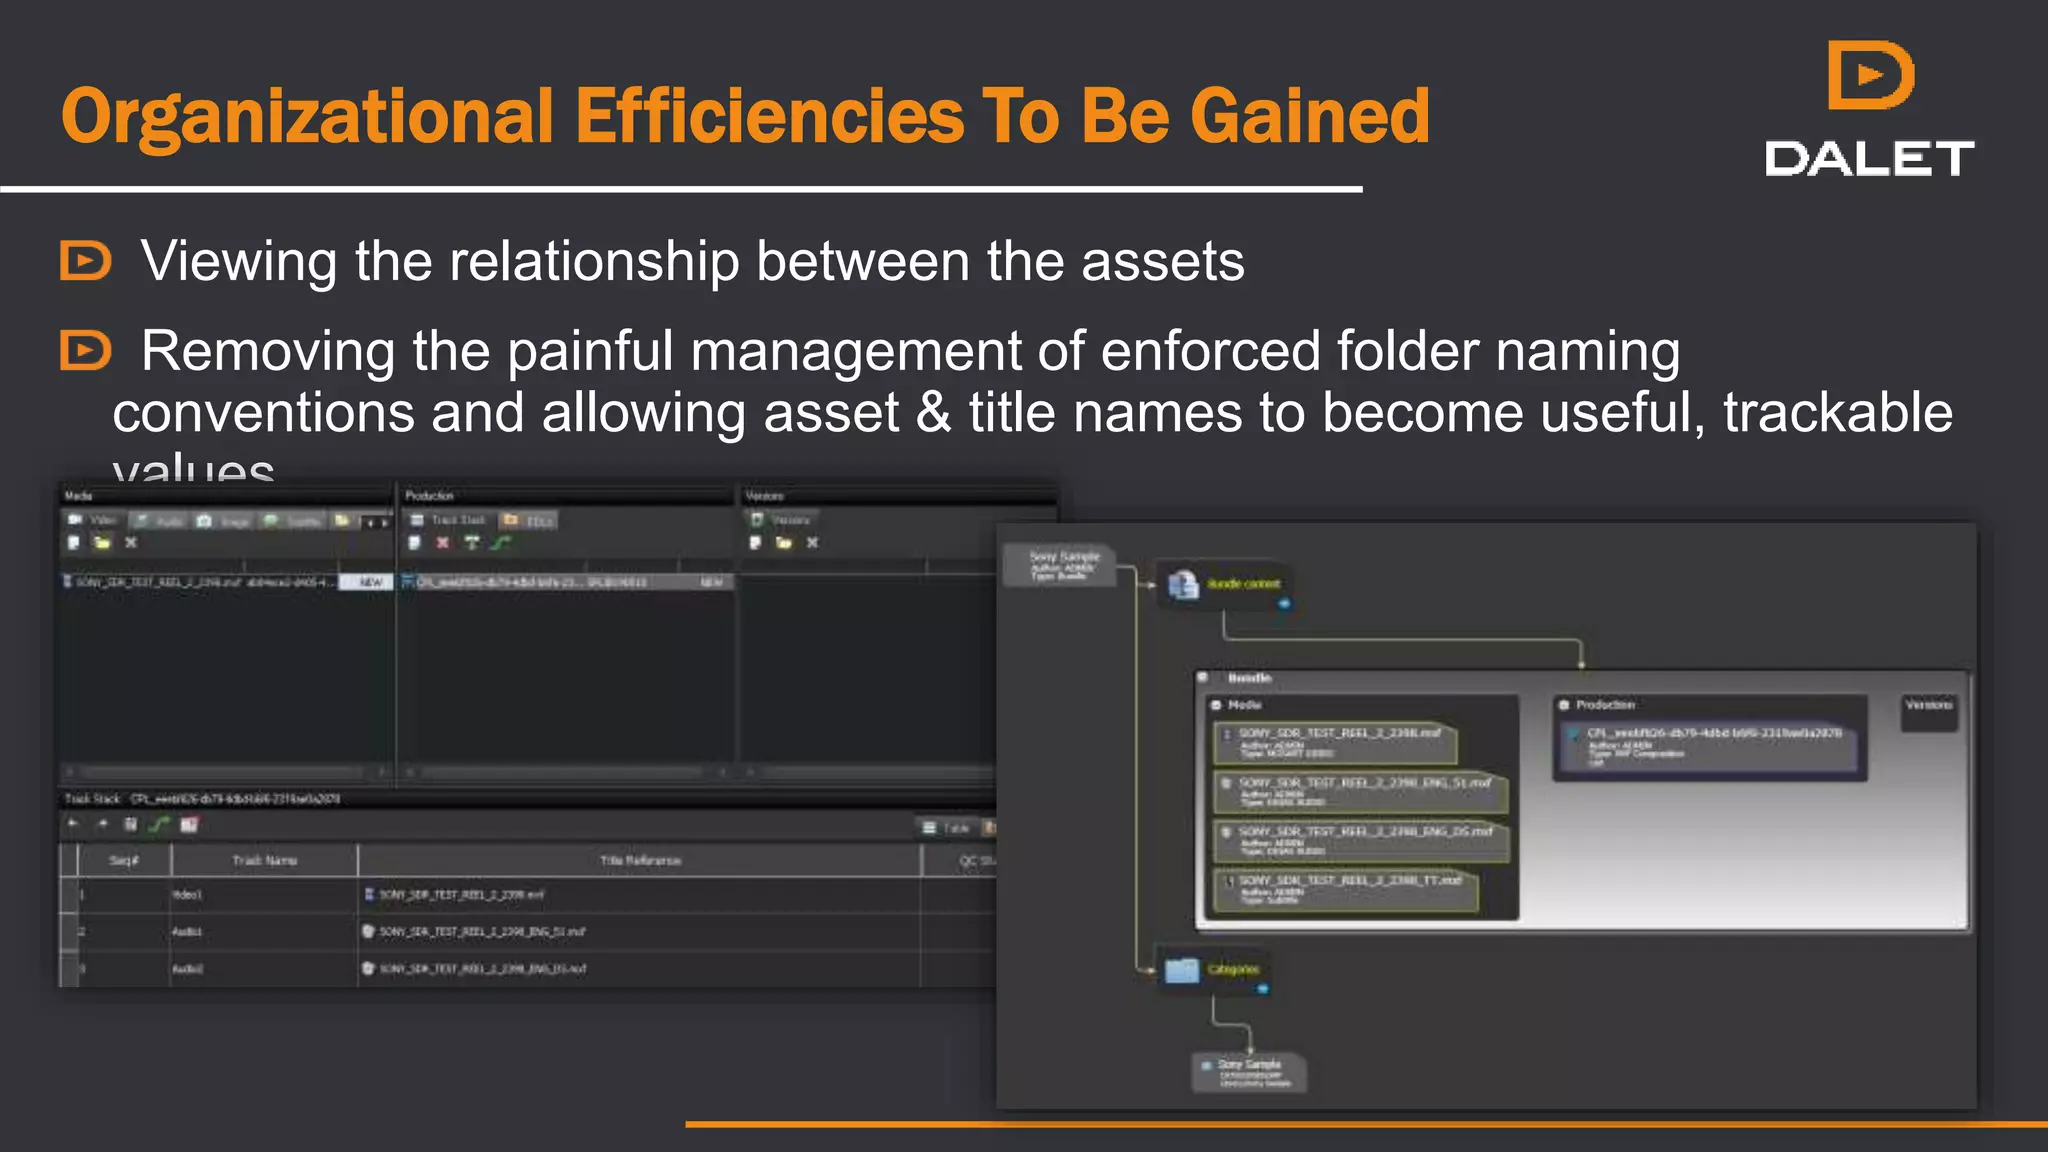Click the Seq# column header
The image size is (2048, 1152).
124,860
